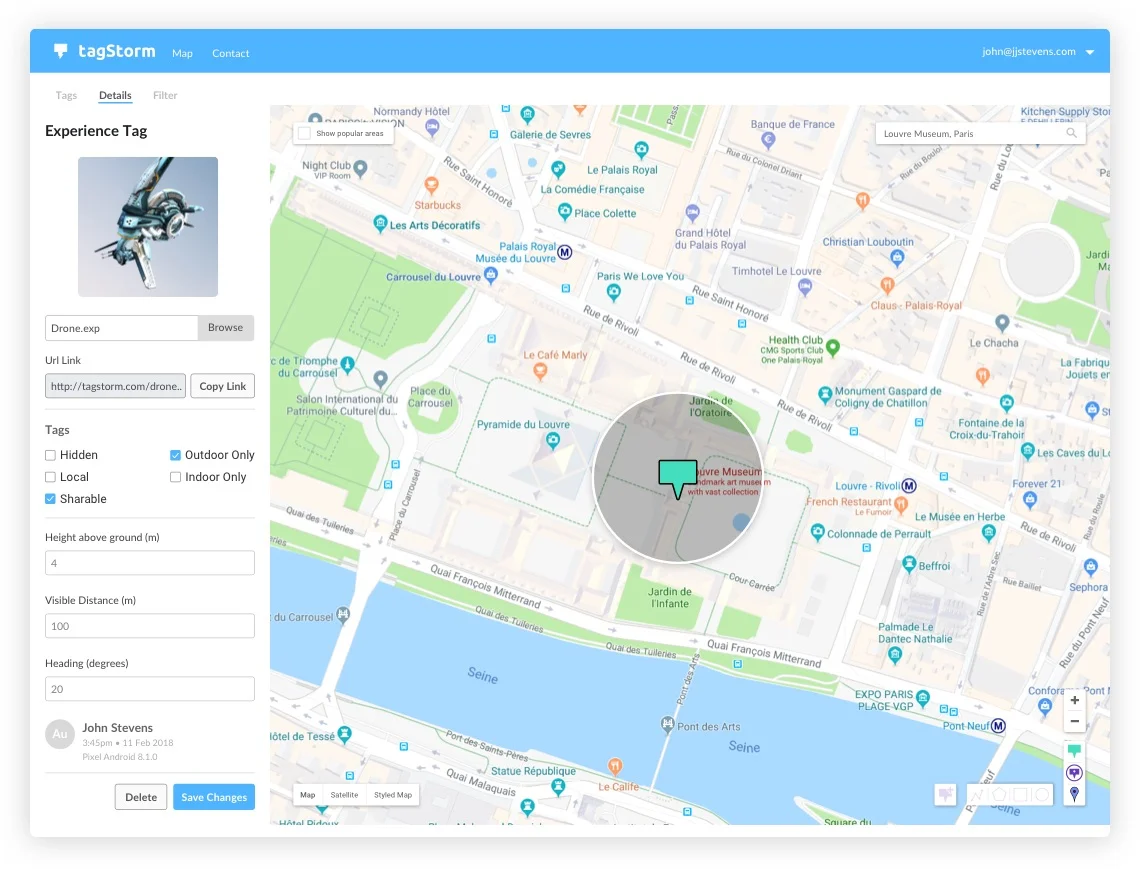The width and height of the screenshot is (1140, 869).
Task: Enable the Hidden tag checkbox
Action: 50,455
